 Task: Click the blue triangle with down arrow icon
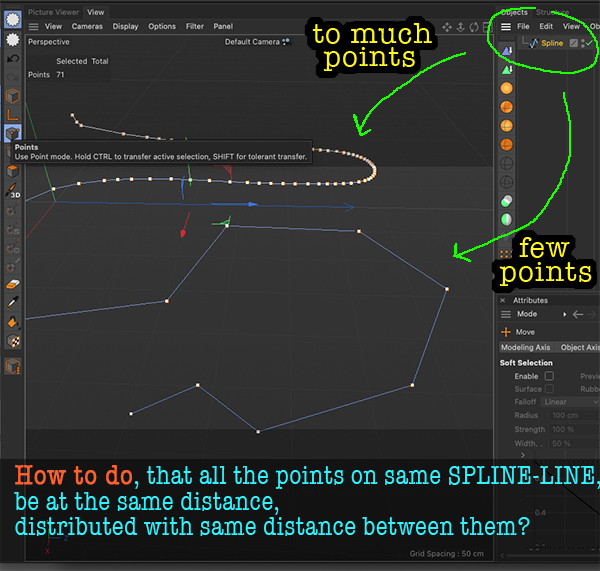click(507, 51)
